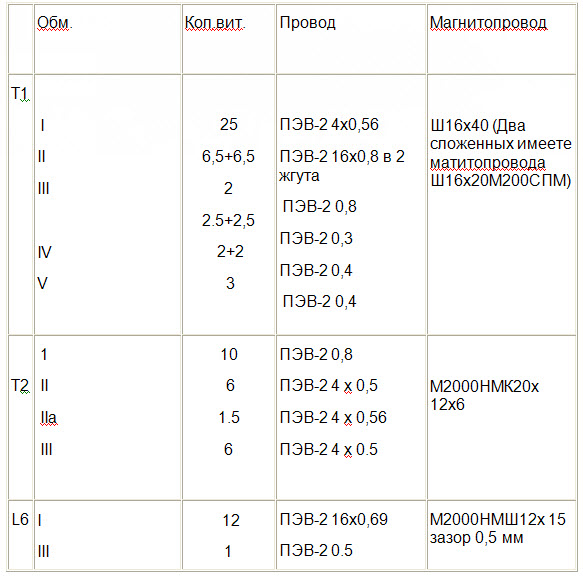The height and width of the screenshot is (576, 583).
Task: Click the core text 'М2000НМК20х'
Action: 484,387
